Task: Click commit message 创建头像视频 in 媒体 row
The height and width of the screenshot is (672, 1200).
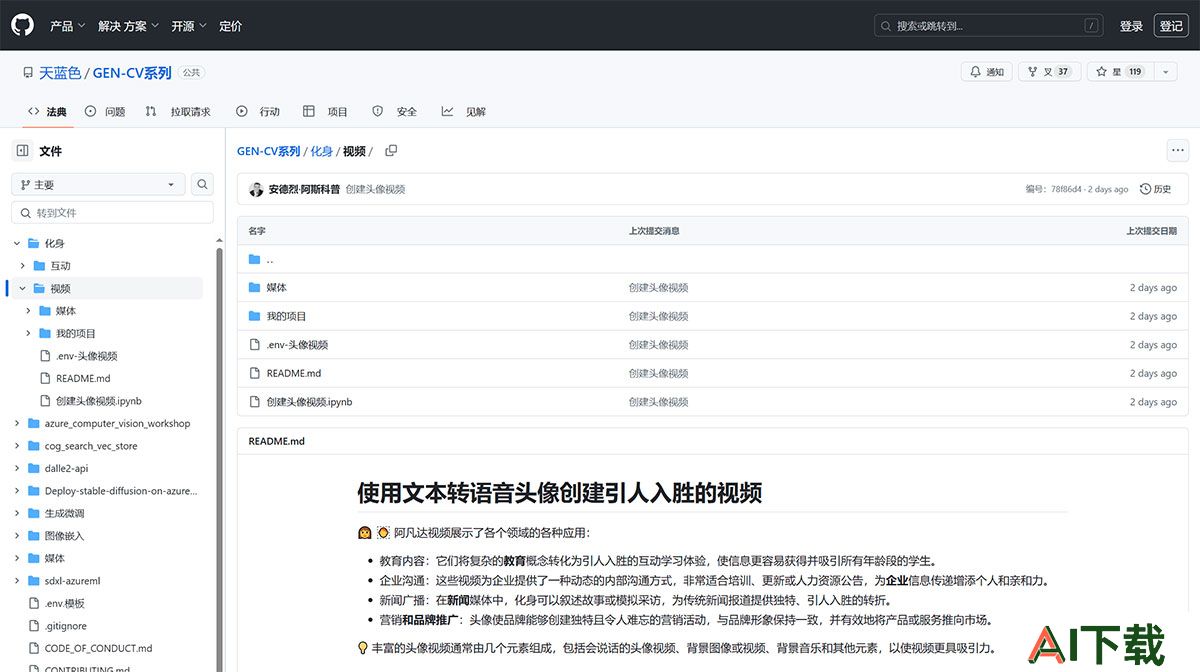Action: click(x=658, y=287)
